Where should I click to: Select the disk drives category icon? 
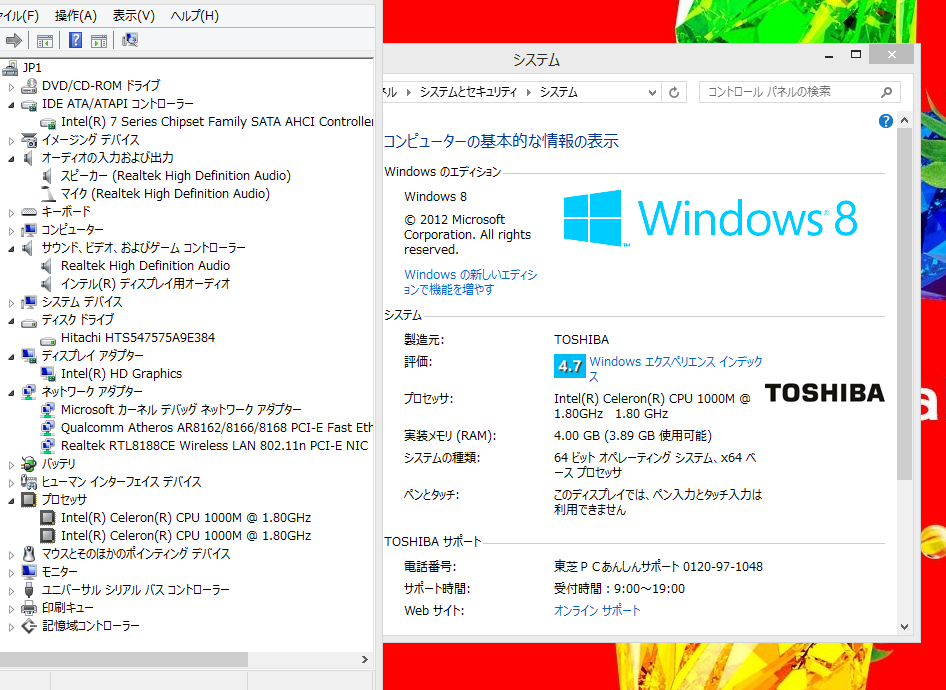pyautogui.click(x=29, y=323)
